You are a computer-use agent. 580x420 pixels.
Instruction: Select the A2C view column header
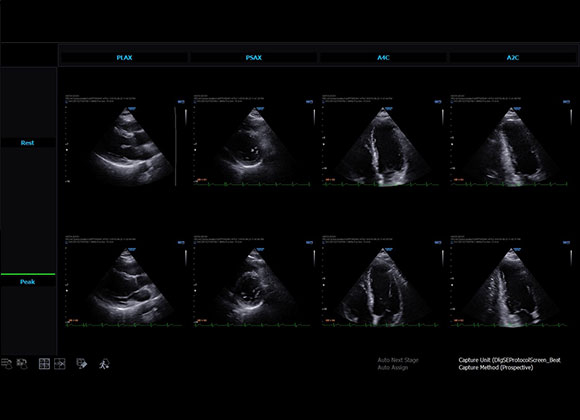pos(513,58)
